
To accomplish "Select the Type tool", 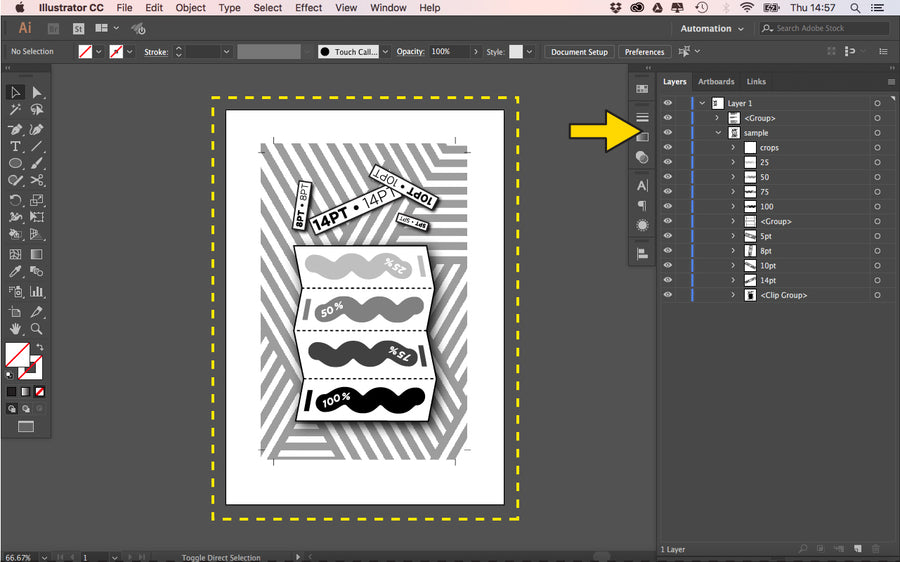I will tap(16, 146).
